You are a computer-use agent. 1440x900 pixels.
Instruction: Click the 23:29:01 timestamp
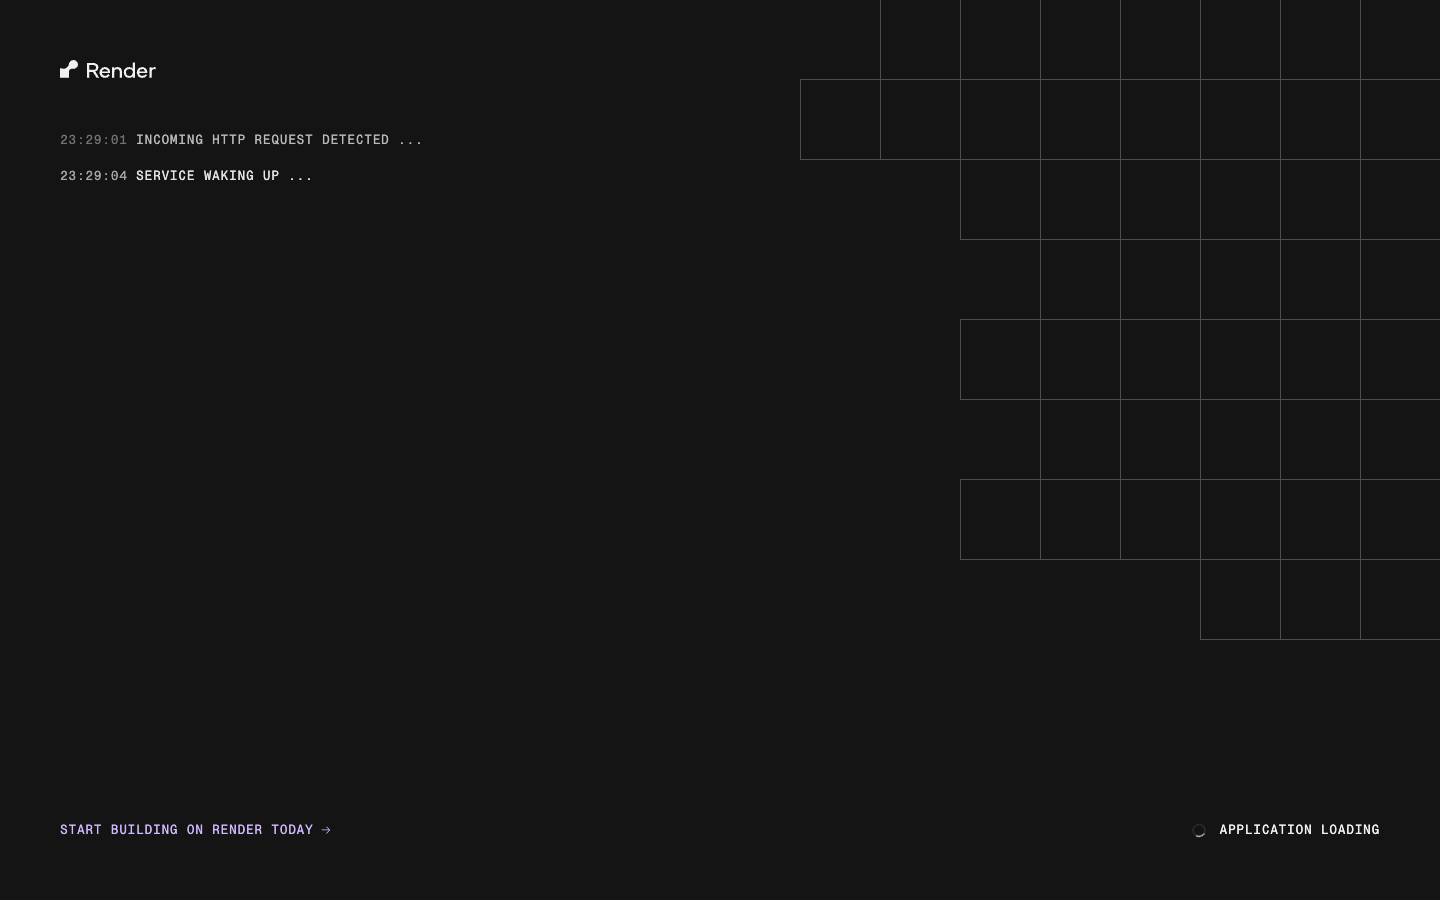tap(93, 140)
